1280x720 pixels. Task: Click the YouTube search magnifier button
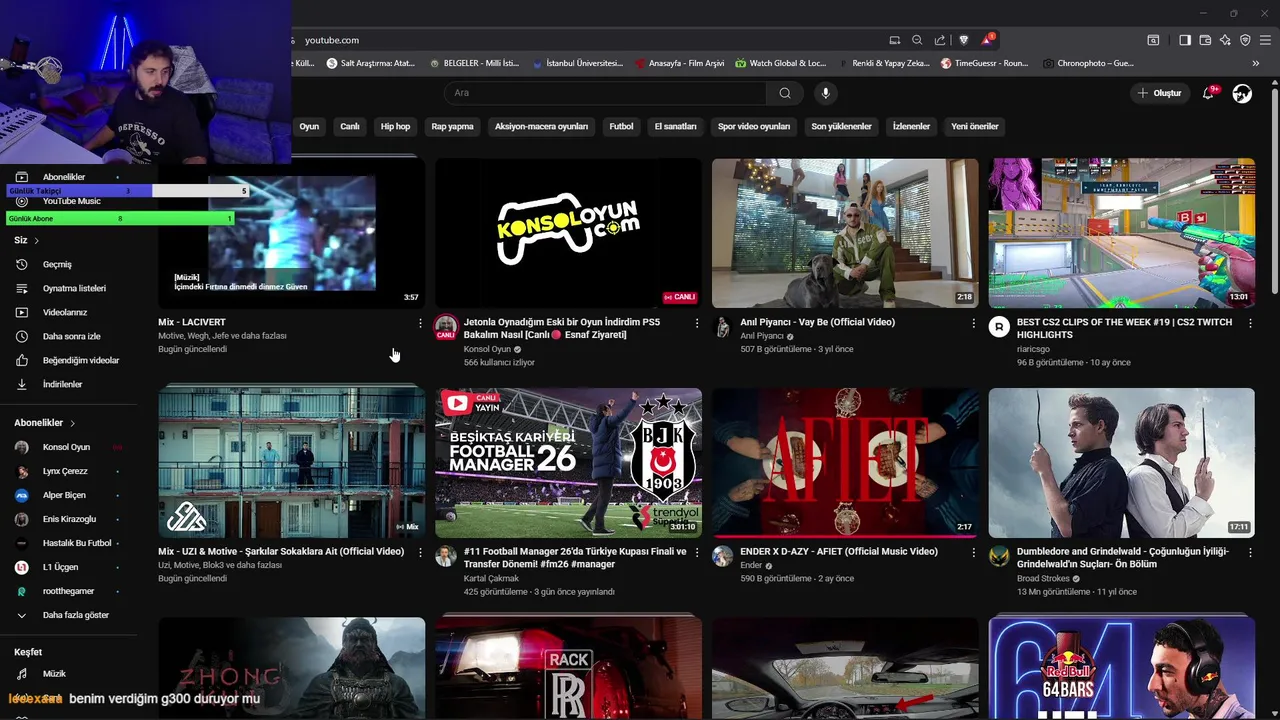click(785, 93)
